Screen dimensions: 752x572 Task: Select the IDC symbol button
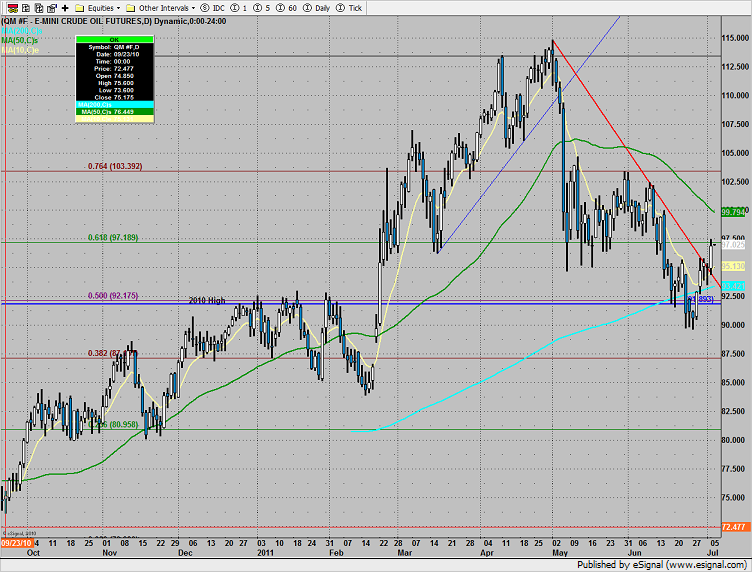[x=212, y=8]
